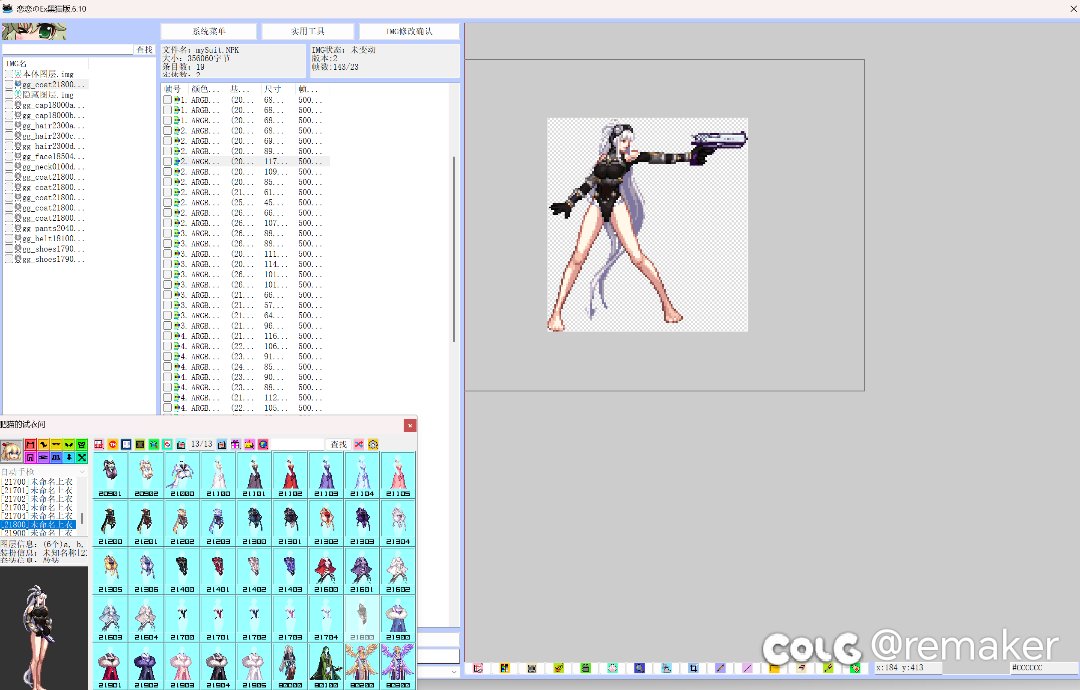Select costume thumbnail 21900

tap(398, 619)
